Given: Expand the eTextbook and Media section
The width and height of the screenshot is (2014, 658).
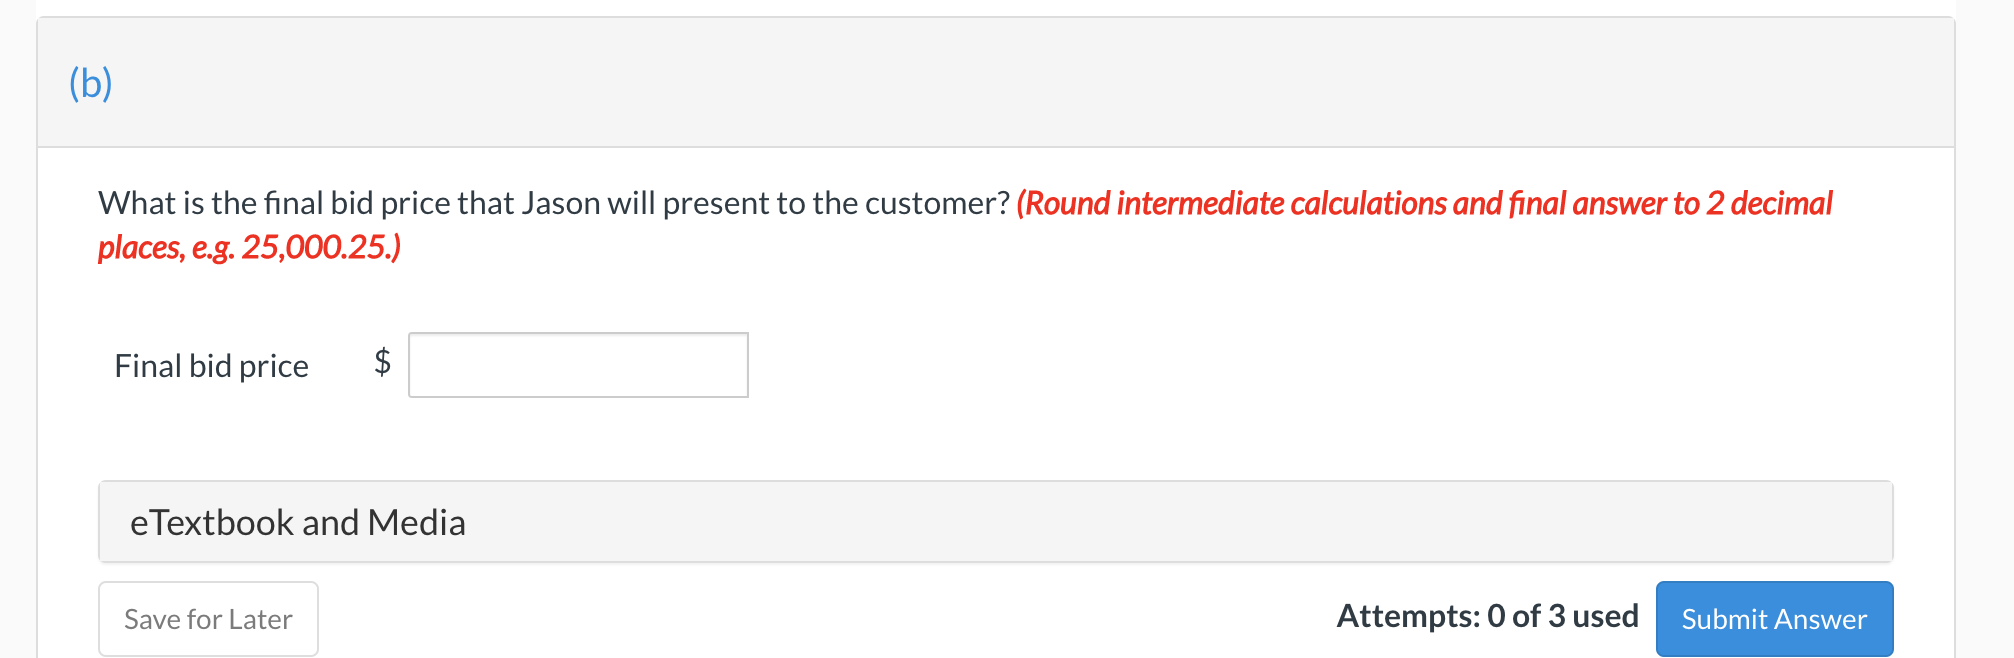Looking at the screenshot, I should (x=994, y=522).
